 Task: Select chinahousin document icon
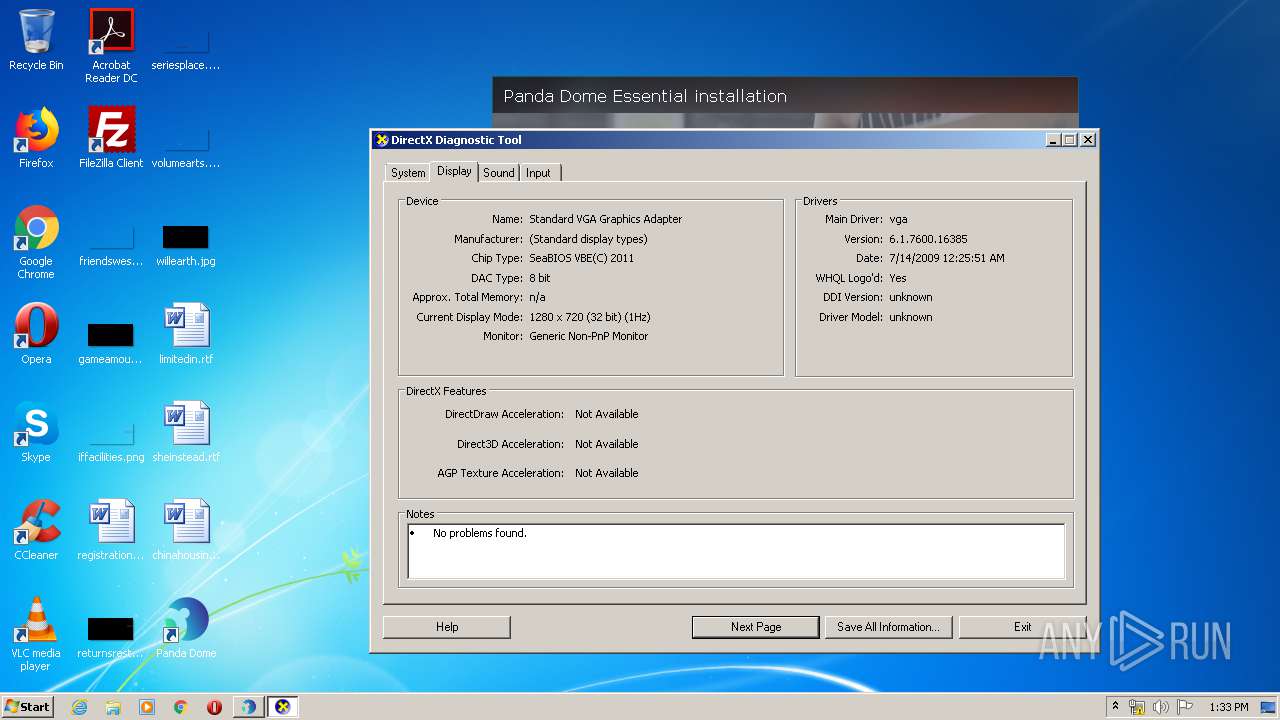[x=186, y=530]
